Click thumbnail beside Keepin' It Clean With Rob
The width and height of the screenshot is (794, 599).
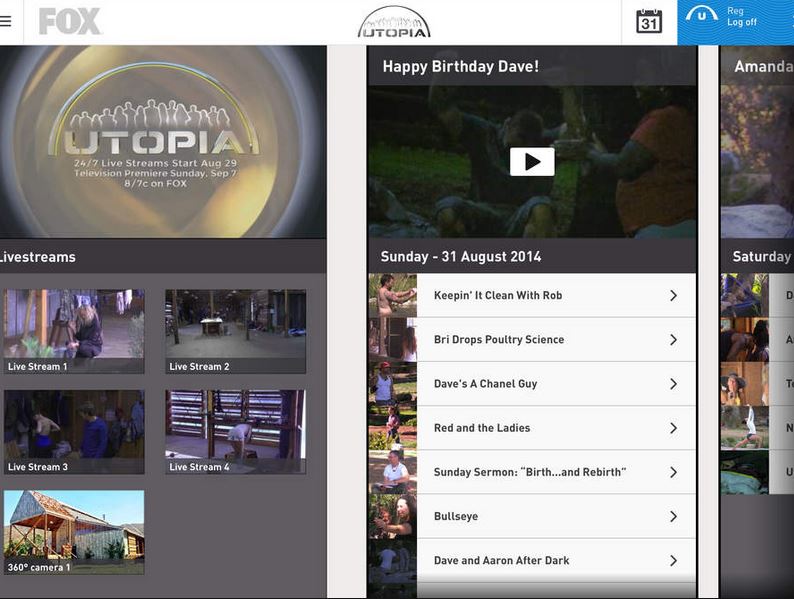[x=393, y=296]
